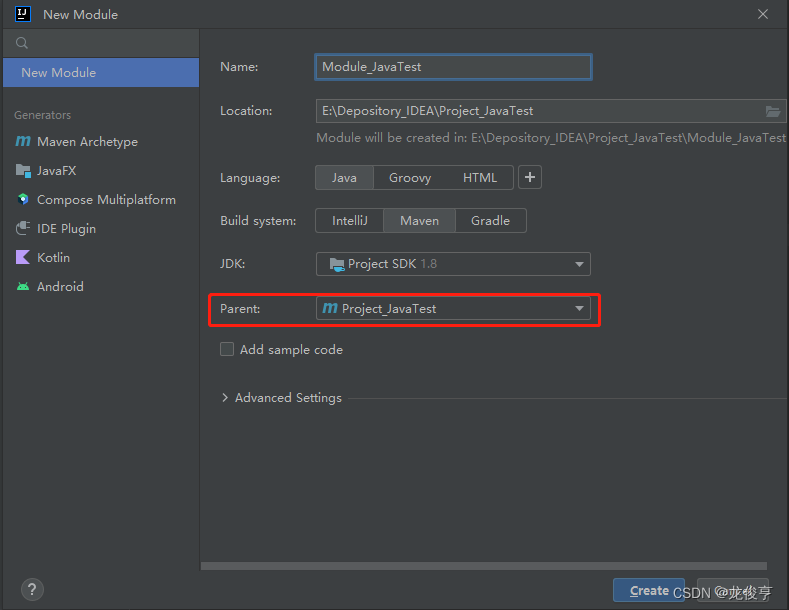Select New Module in sidebar
The image size is (789, 610).
(x=100, y=72)
